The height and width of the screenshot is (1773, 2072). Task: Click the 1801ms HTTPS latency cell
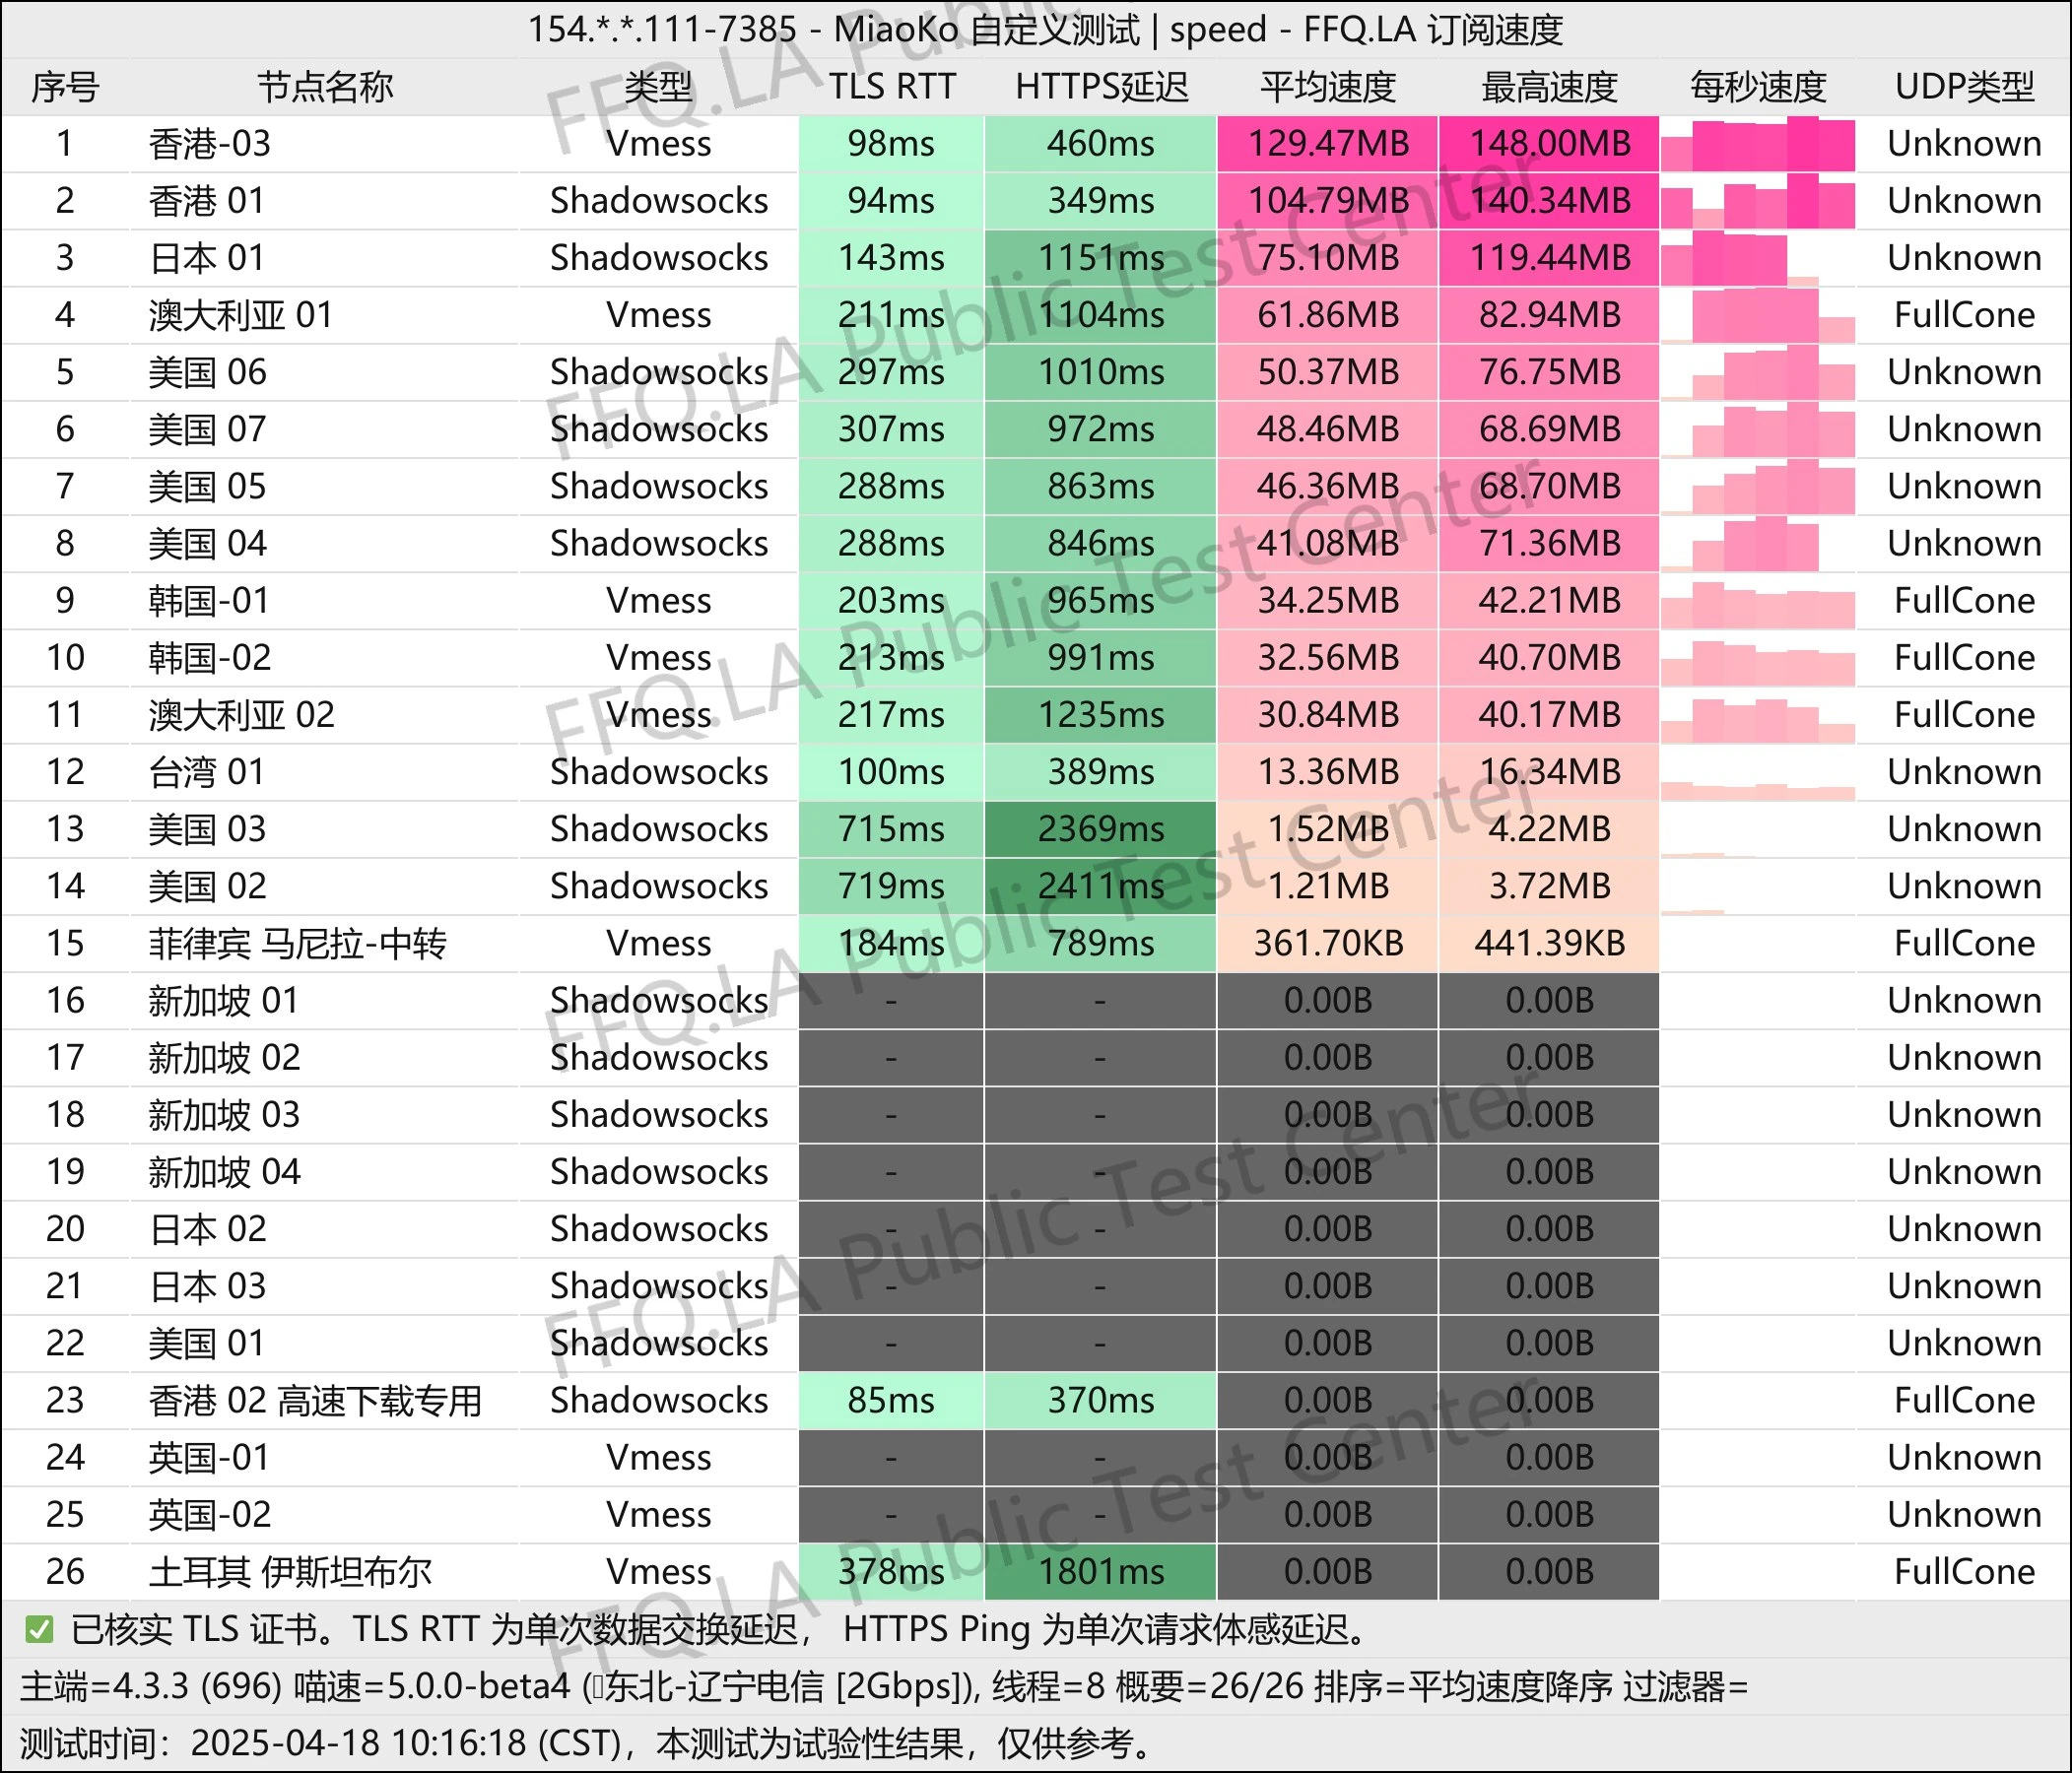(x=1101, y=1572)
